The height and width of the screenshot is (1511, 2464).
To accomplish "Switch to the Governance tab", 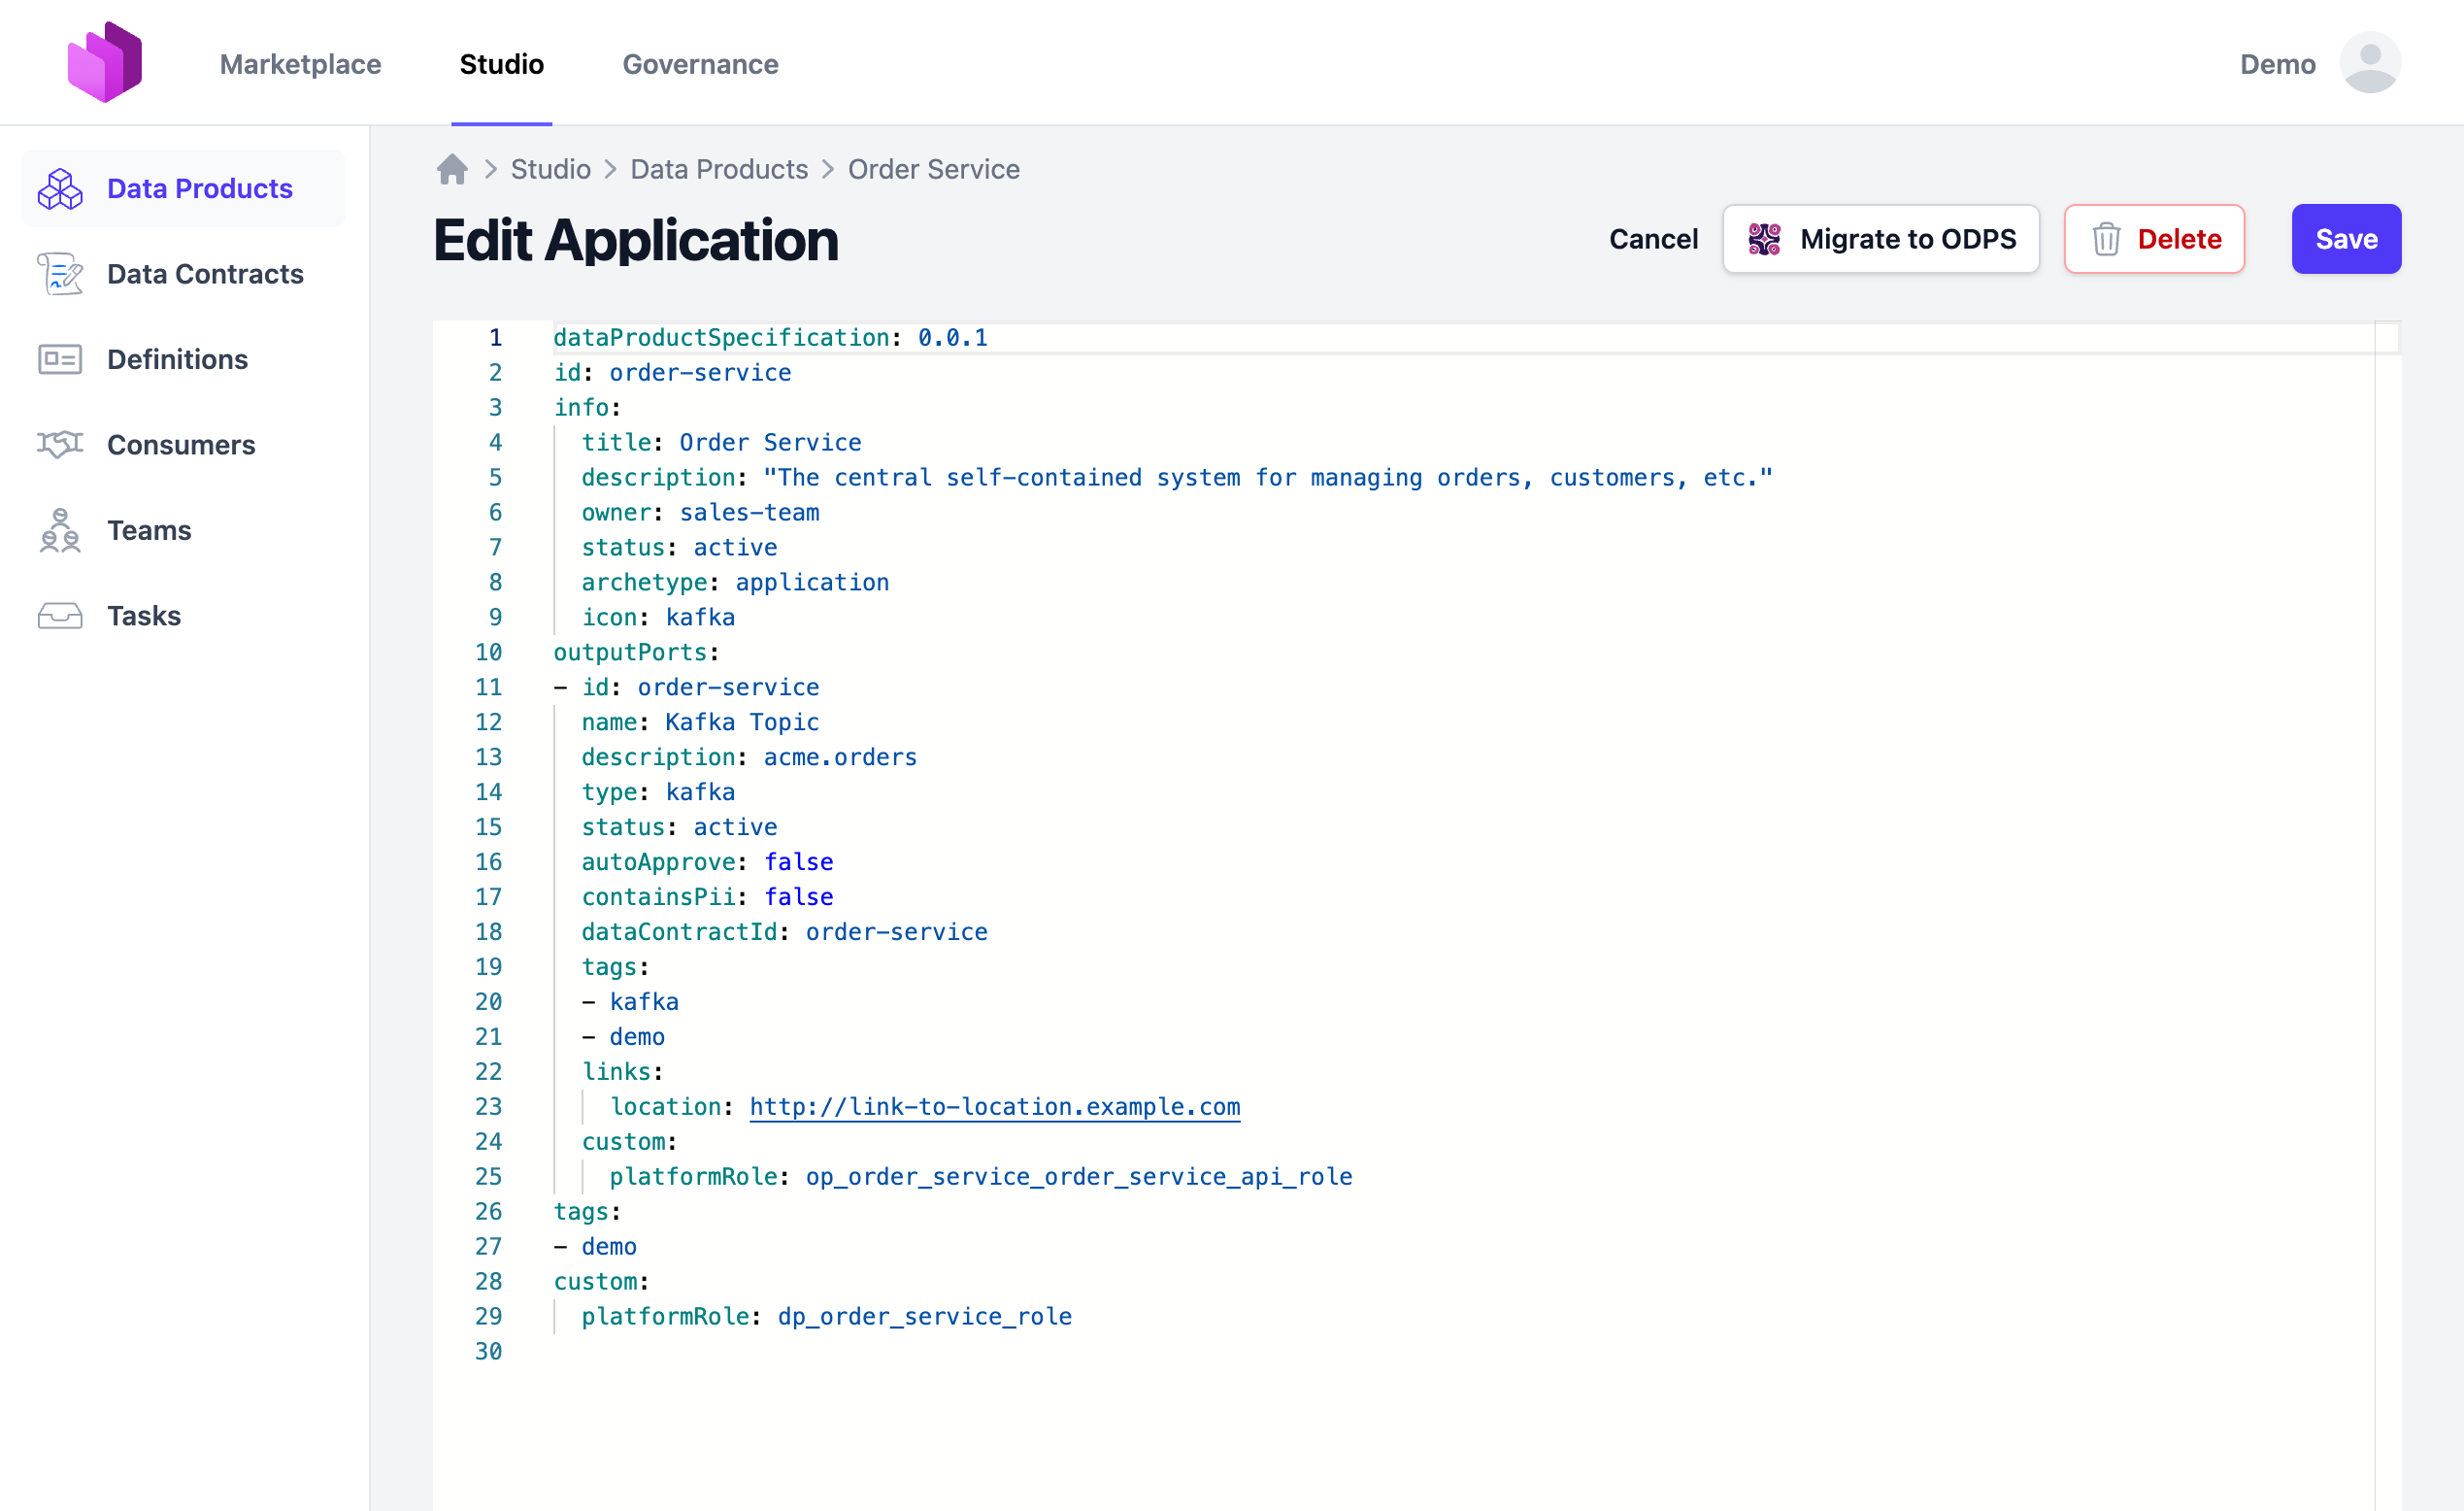I will pyautogui.click(x=700, y=64).
